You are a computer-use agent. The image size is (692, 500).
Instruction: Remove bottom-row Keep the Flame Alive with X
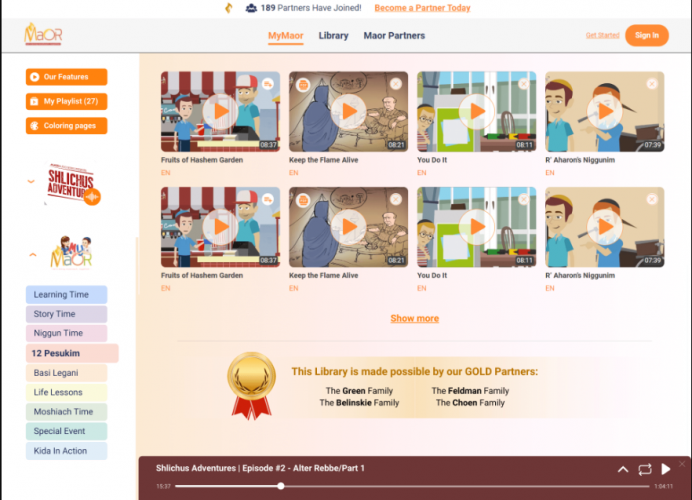coord(396,199)
